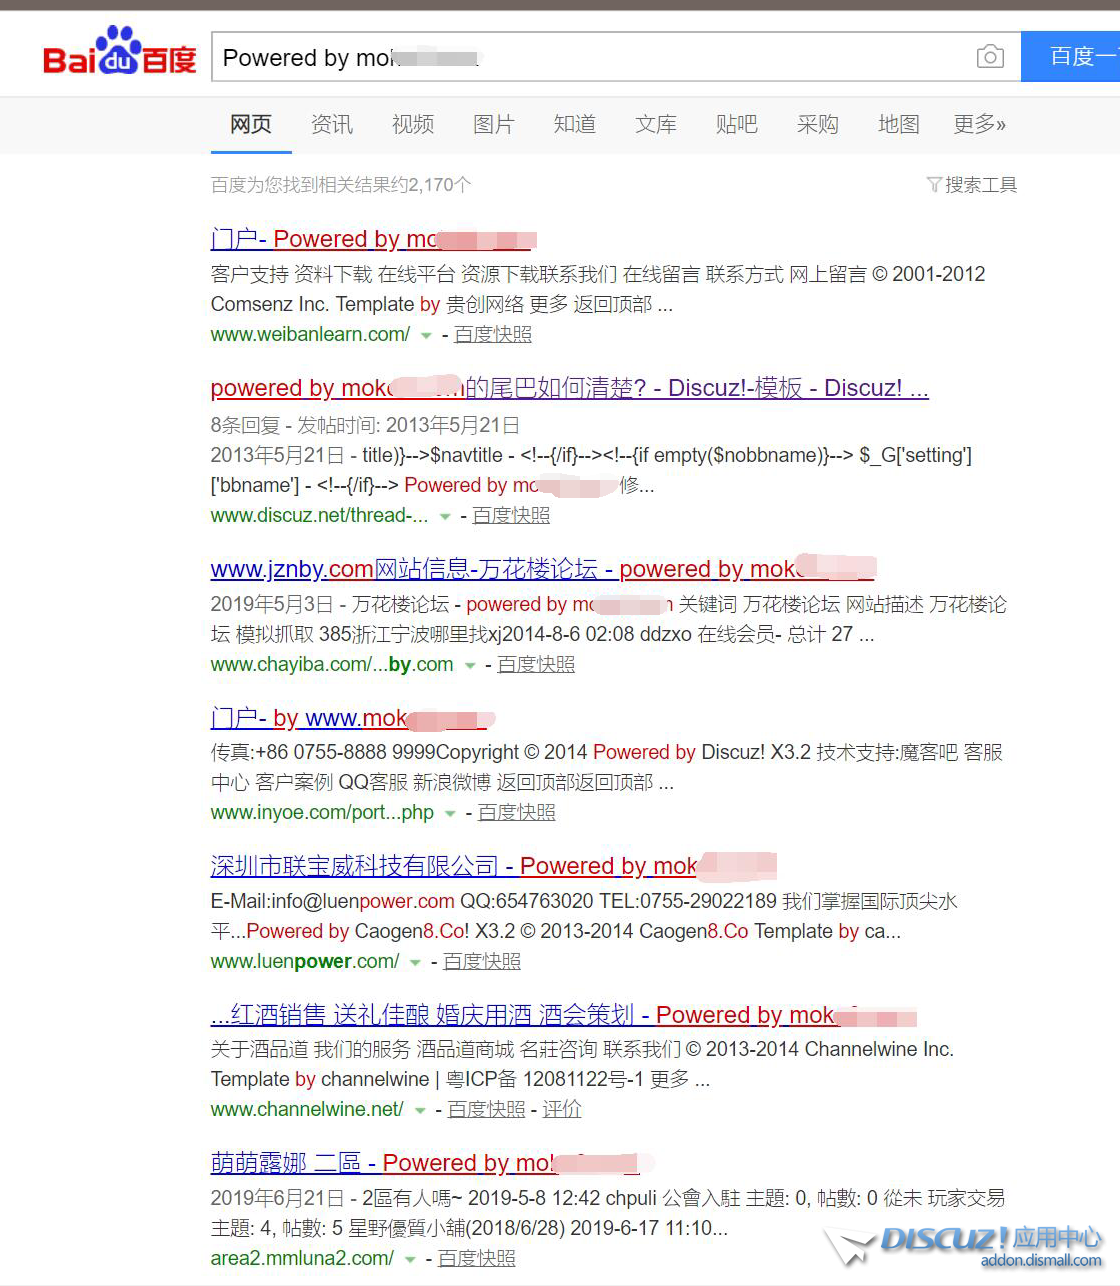The width and height of the screenshot is (1120, 1286).
Task: Click the 评价 link for channelwine.net
Action: point(561,1109)
